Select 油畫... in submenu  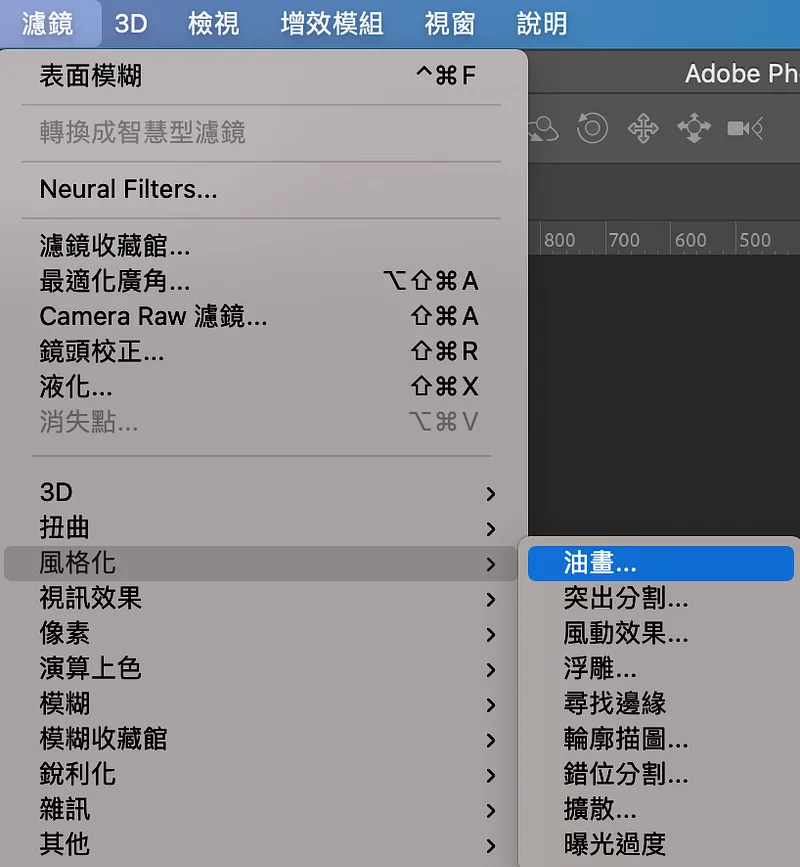click(661, 563)
